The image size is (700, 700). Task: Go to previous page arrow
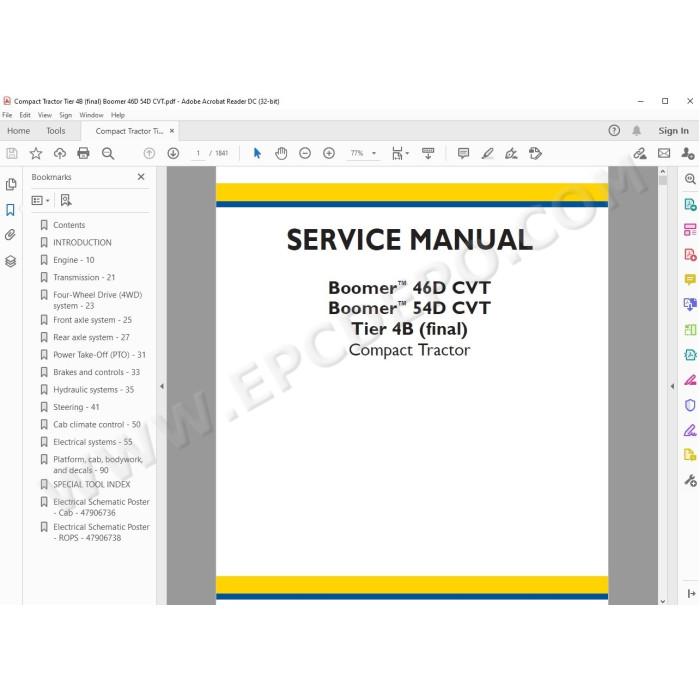[x=149, y=154]
